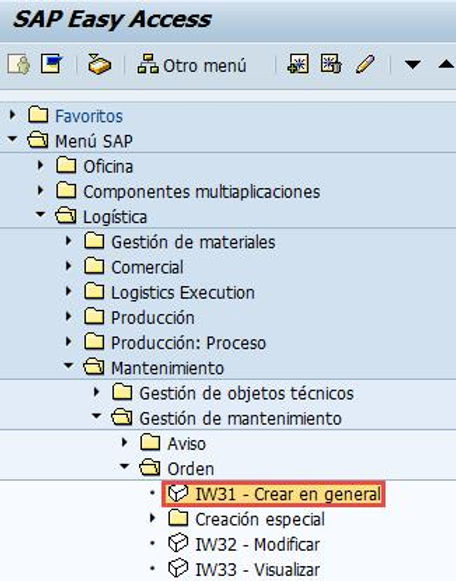Select Componentes multiaplicaciones label
The height and width of the screenshot is (581, 456).
point(202,192)
